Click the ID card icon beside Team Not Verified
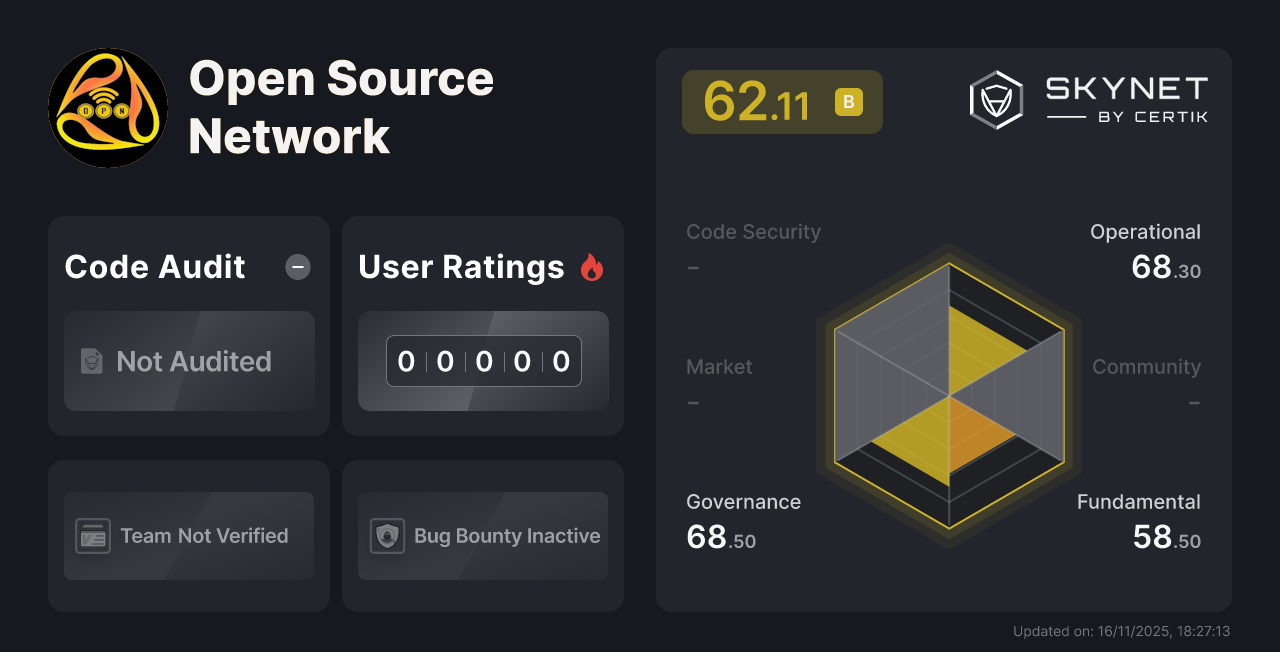This screenshot has height=652, width=1280. coord(93,536)
